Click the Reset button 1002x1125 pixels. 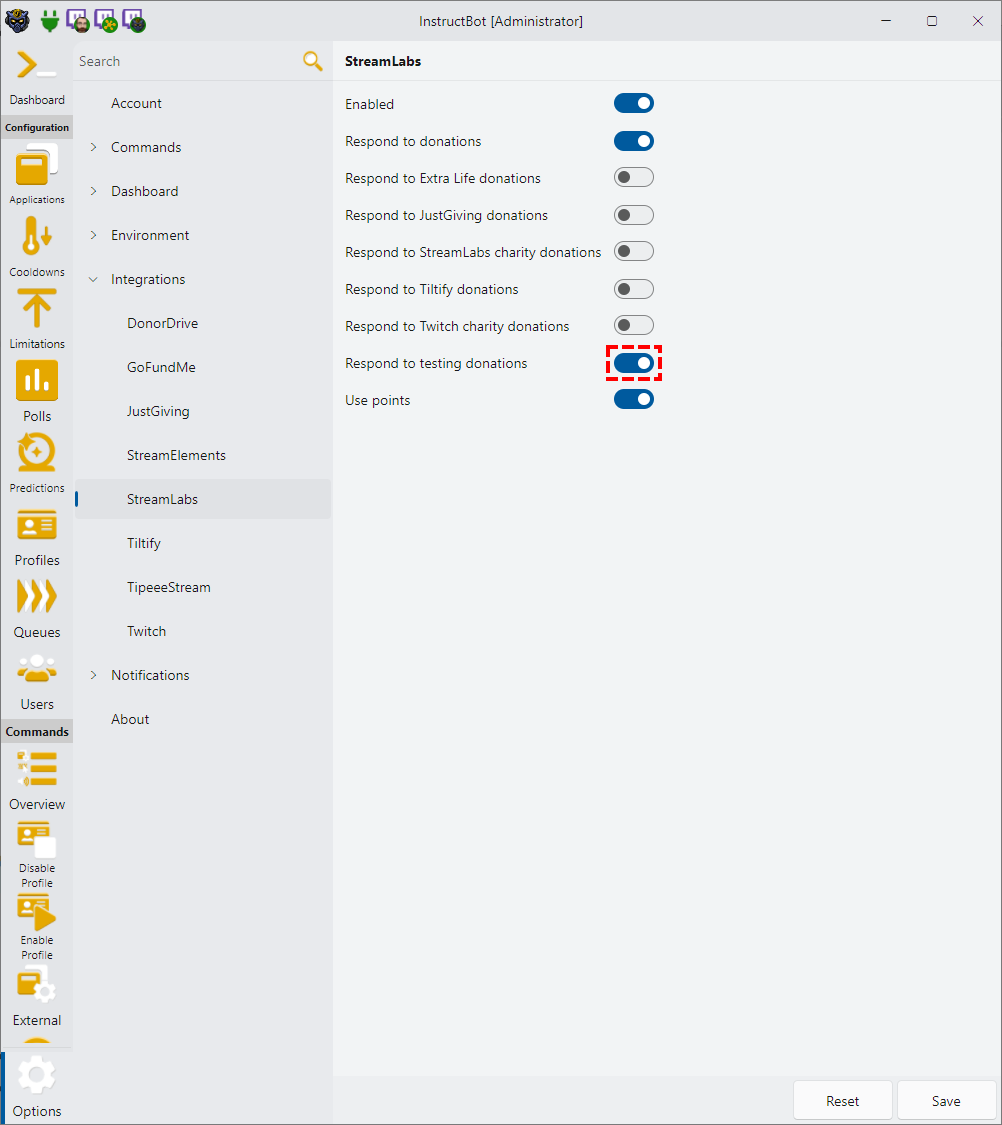click(842, 1101)
